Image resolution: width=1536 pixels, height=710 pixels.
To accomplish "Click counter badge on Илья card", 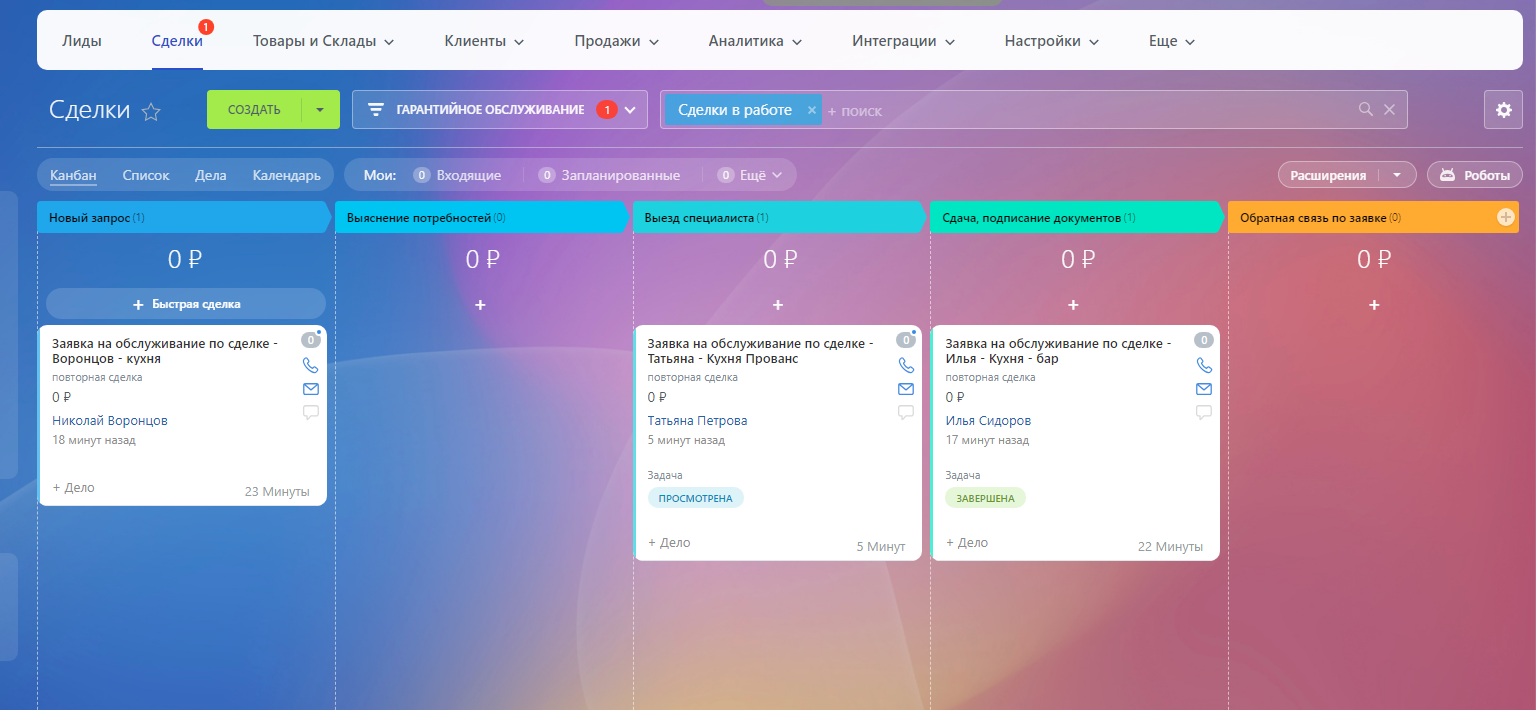I will (1203, 340).
